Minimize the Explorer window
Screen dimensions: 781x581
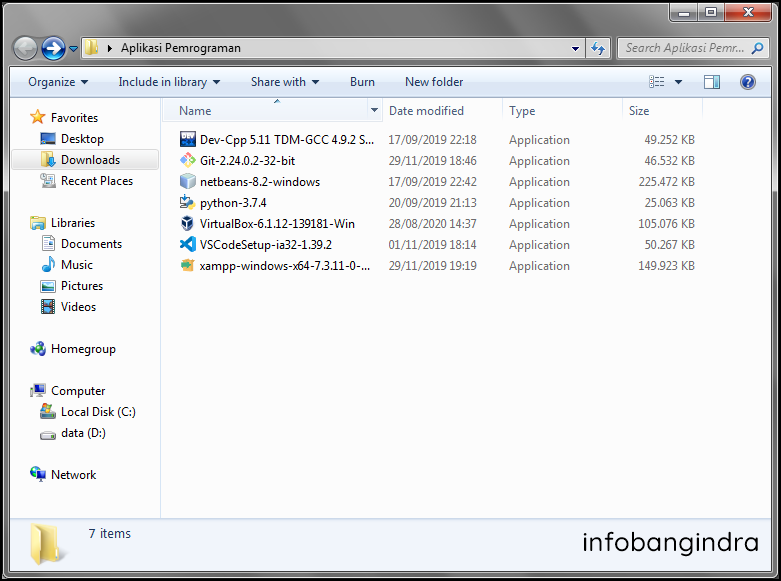coord(684,12)
